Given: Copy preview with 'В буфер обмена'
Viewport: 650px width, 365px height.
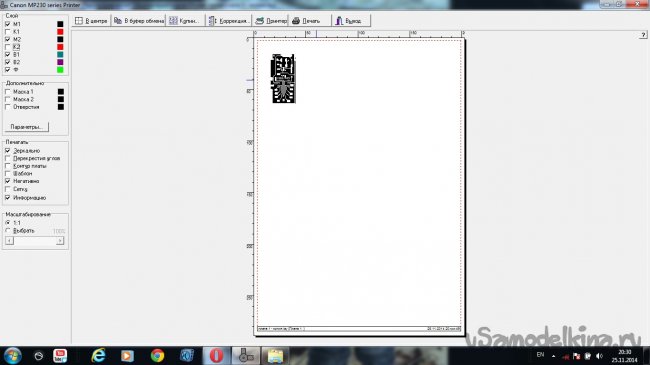Looking at the screenshot, I should coord(118,21).
